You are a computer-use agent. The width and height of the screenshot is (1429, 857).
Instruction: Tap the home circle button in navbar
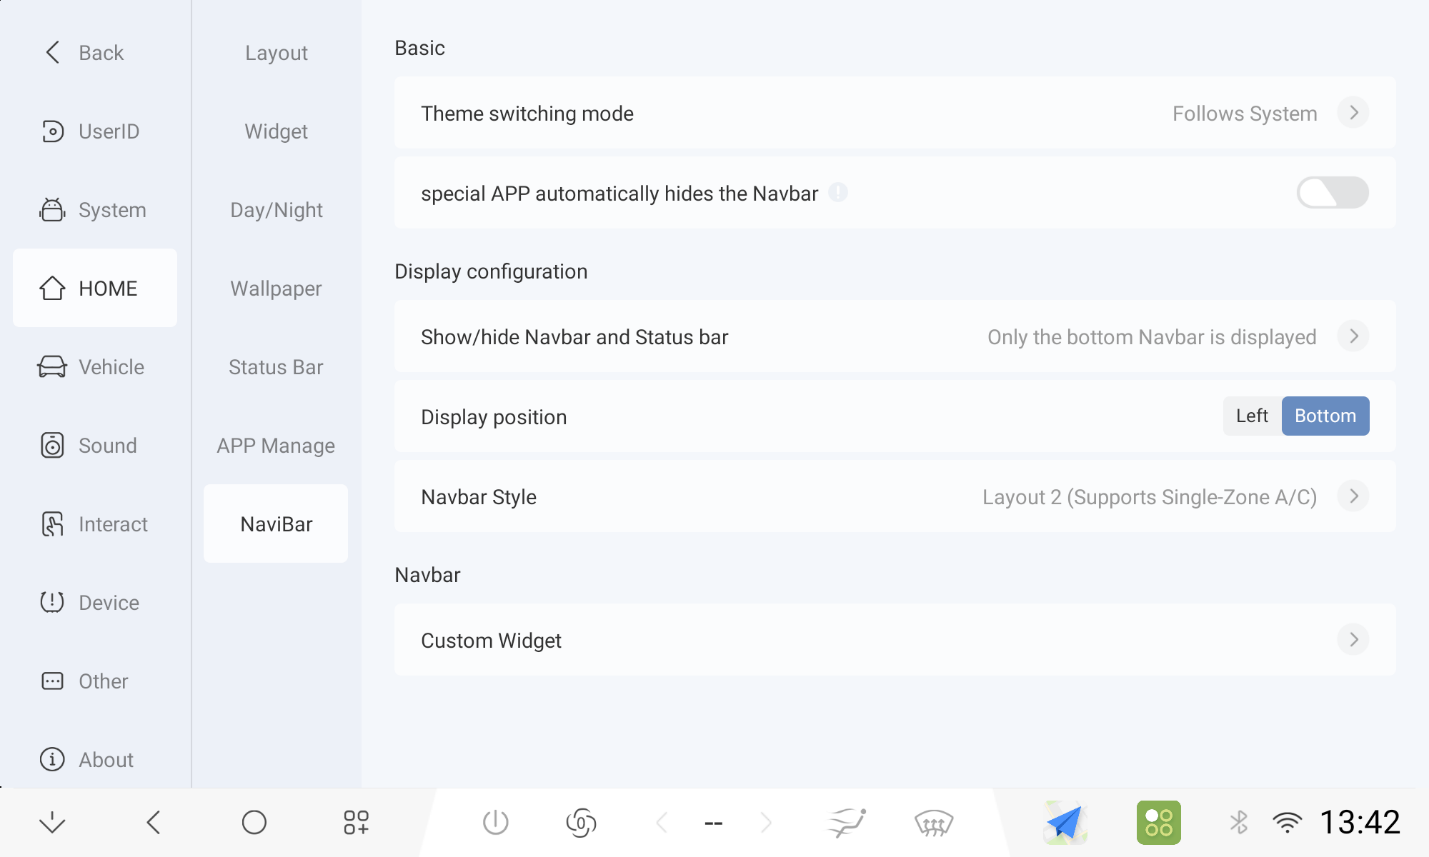pos(254,823)
